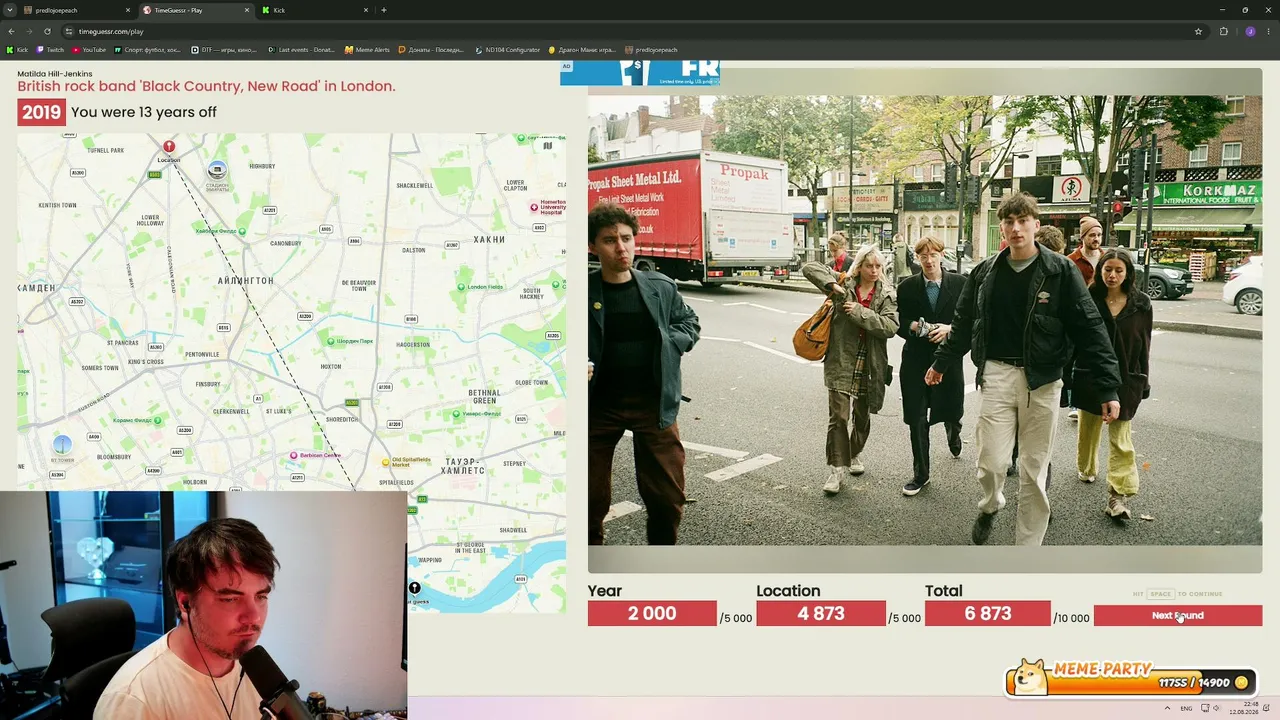This screenshot has width=1280, height=720.
Task: Select the TimeGuessr - Play tab
Action: pos(196,10)
